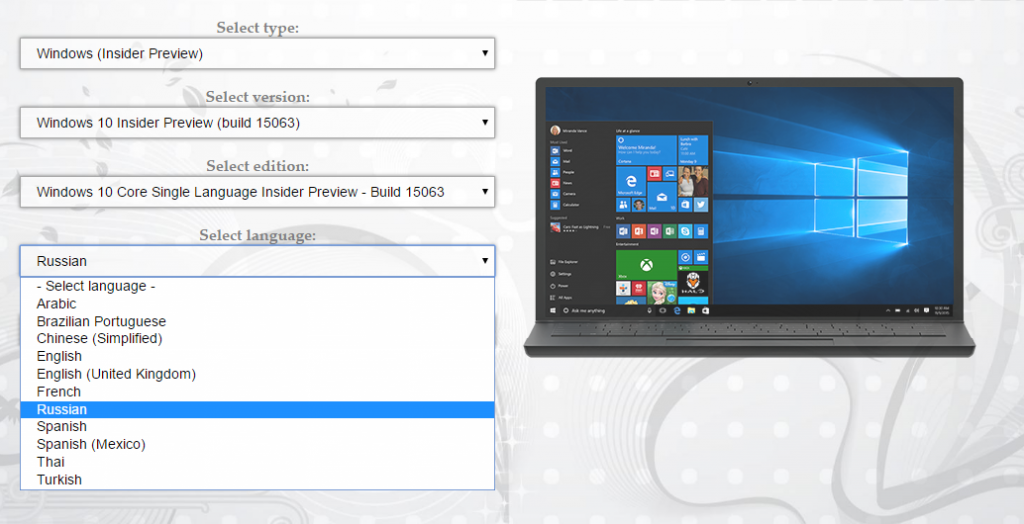1024x524 pixels.
Task: Expand the Select version dropdown
Action: point(257,123)
